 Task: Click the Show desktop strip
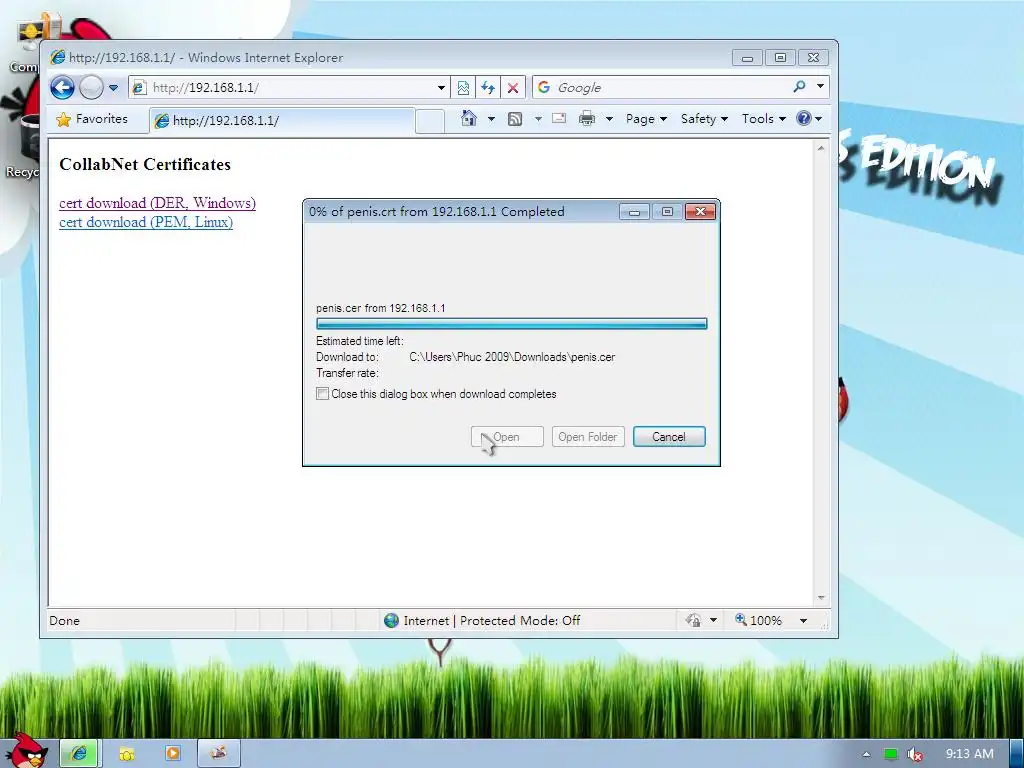point(1017,754)
